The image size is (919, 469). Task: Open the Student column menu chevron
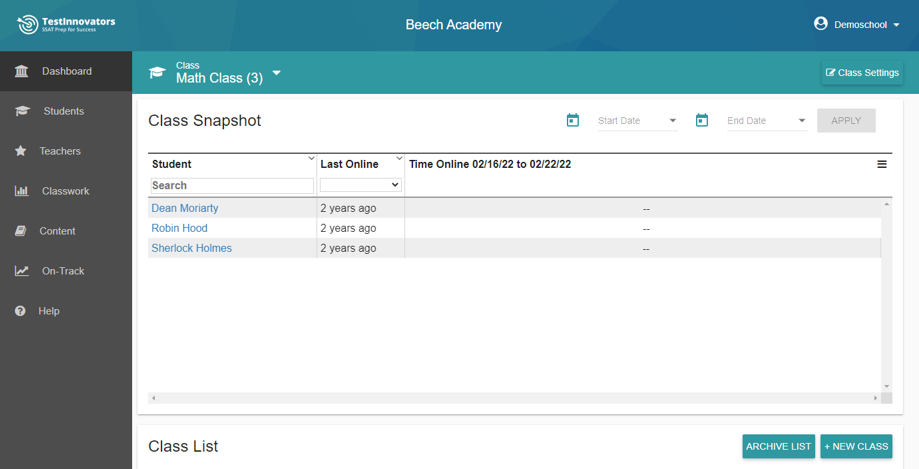pyautogui.click(x=311, y=158)
